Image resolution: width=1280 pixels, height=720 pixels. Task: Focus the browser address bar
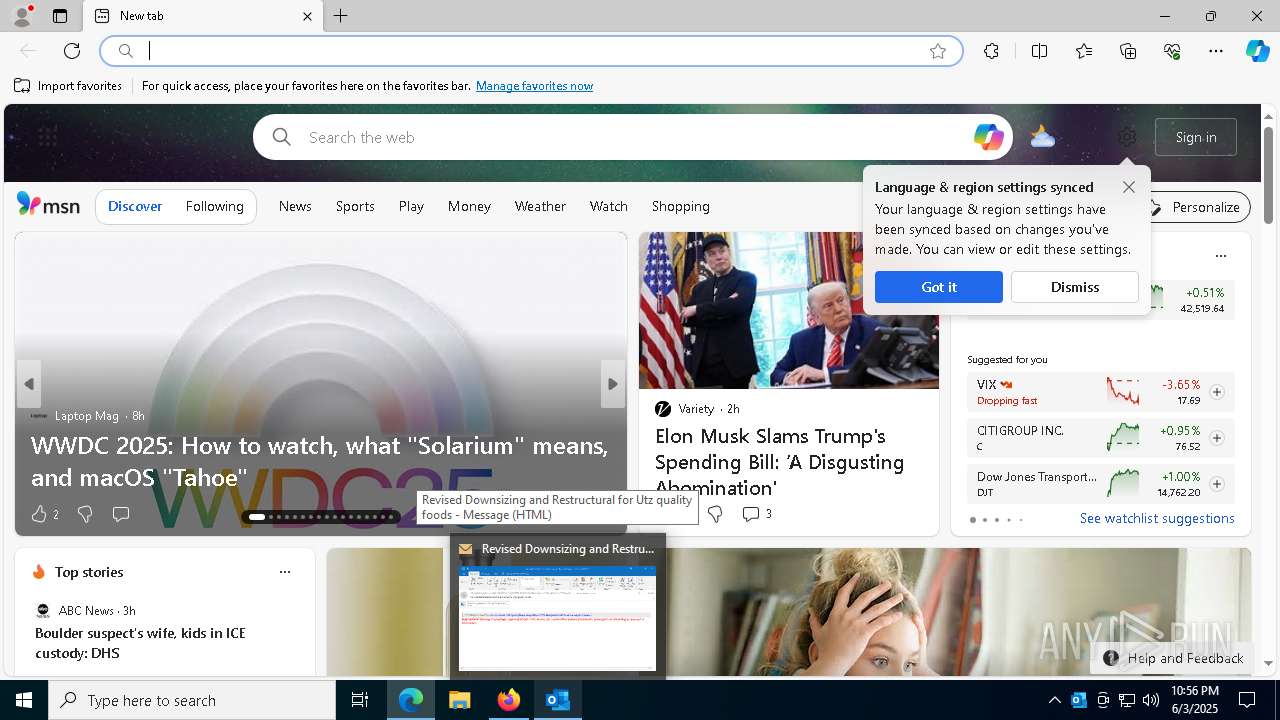530,51
